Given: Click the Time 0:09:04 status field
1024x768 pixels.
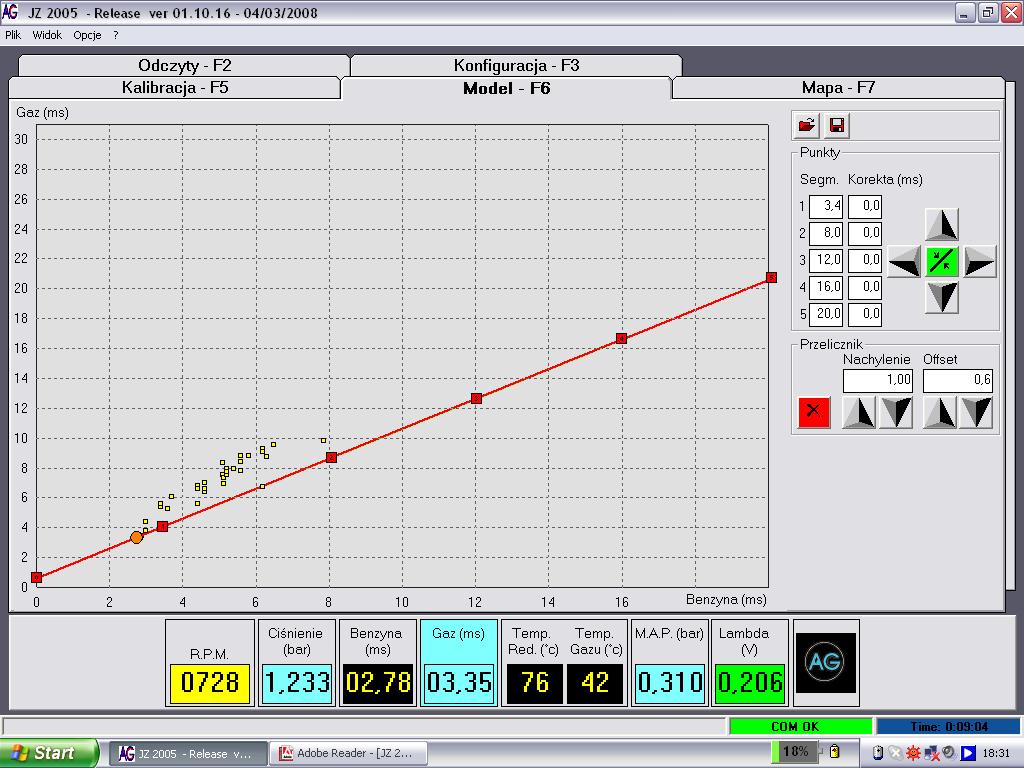Looking at the screenshot, I should pos(949,726).
